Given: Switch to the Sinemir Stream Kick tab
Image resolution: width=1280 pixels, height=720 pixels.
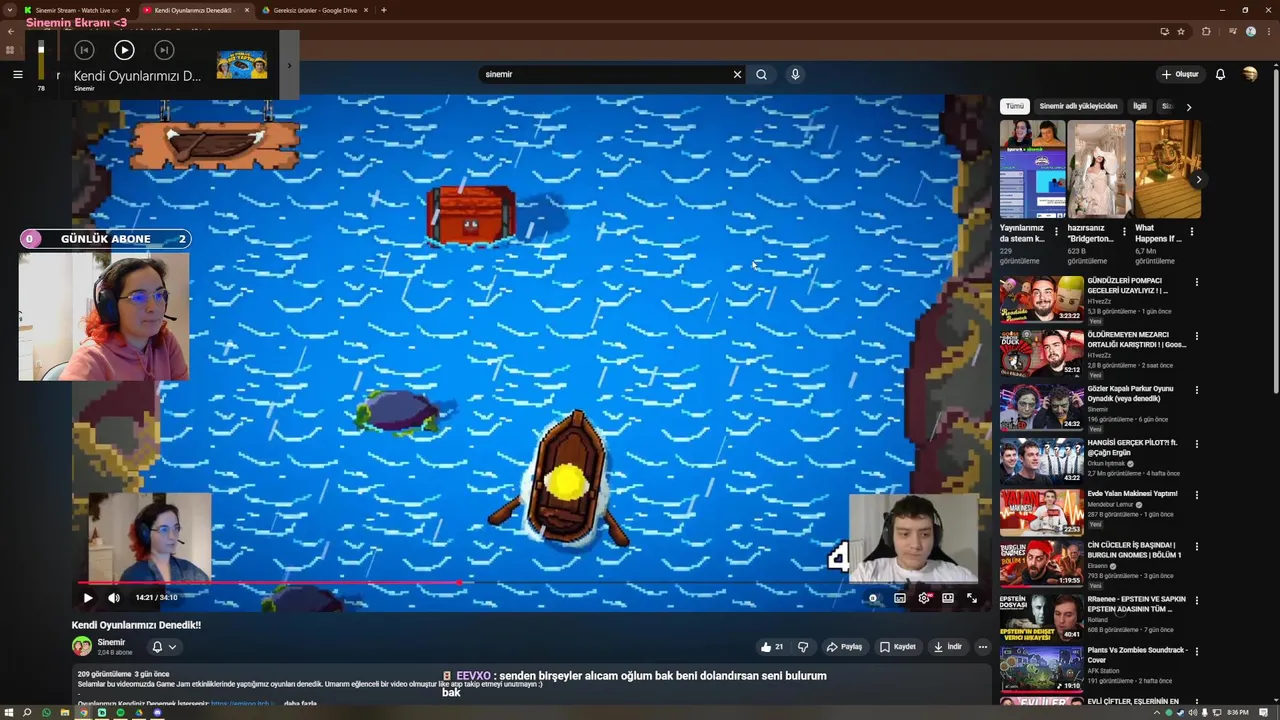Looking at the screenshot, I should 77,10.
